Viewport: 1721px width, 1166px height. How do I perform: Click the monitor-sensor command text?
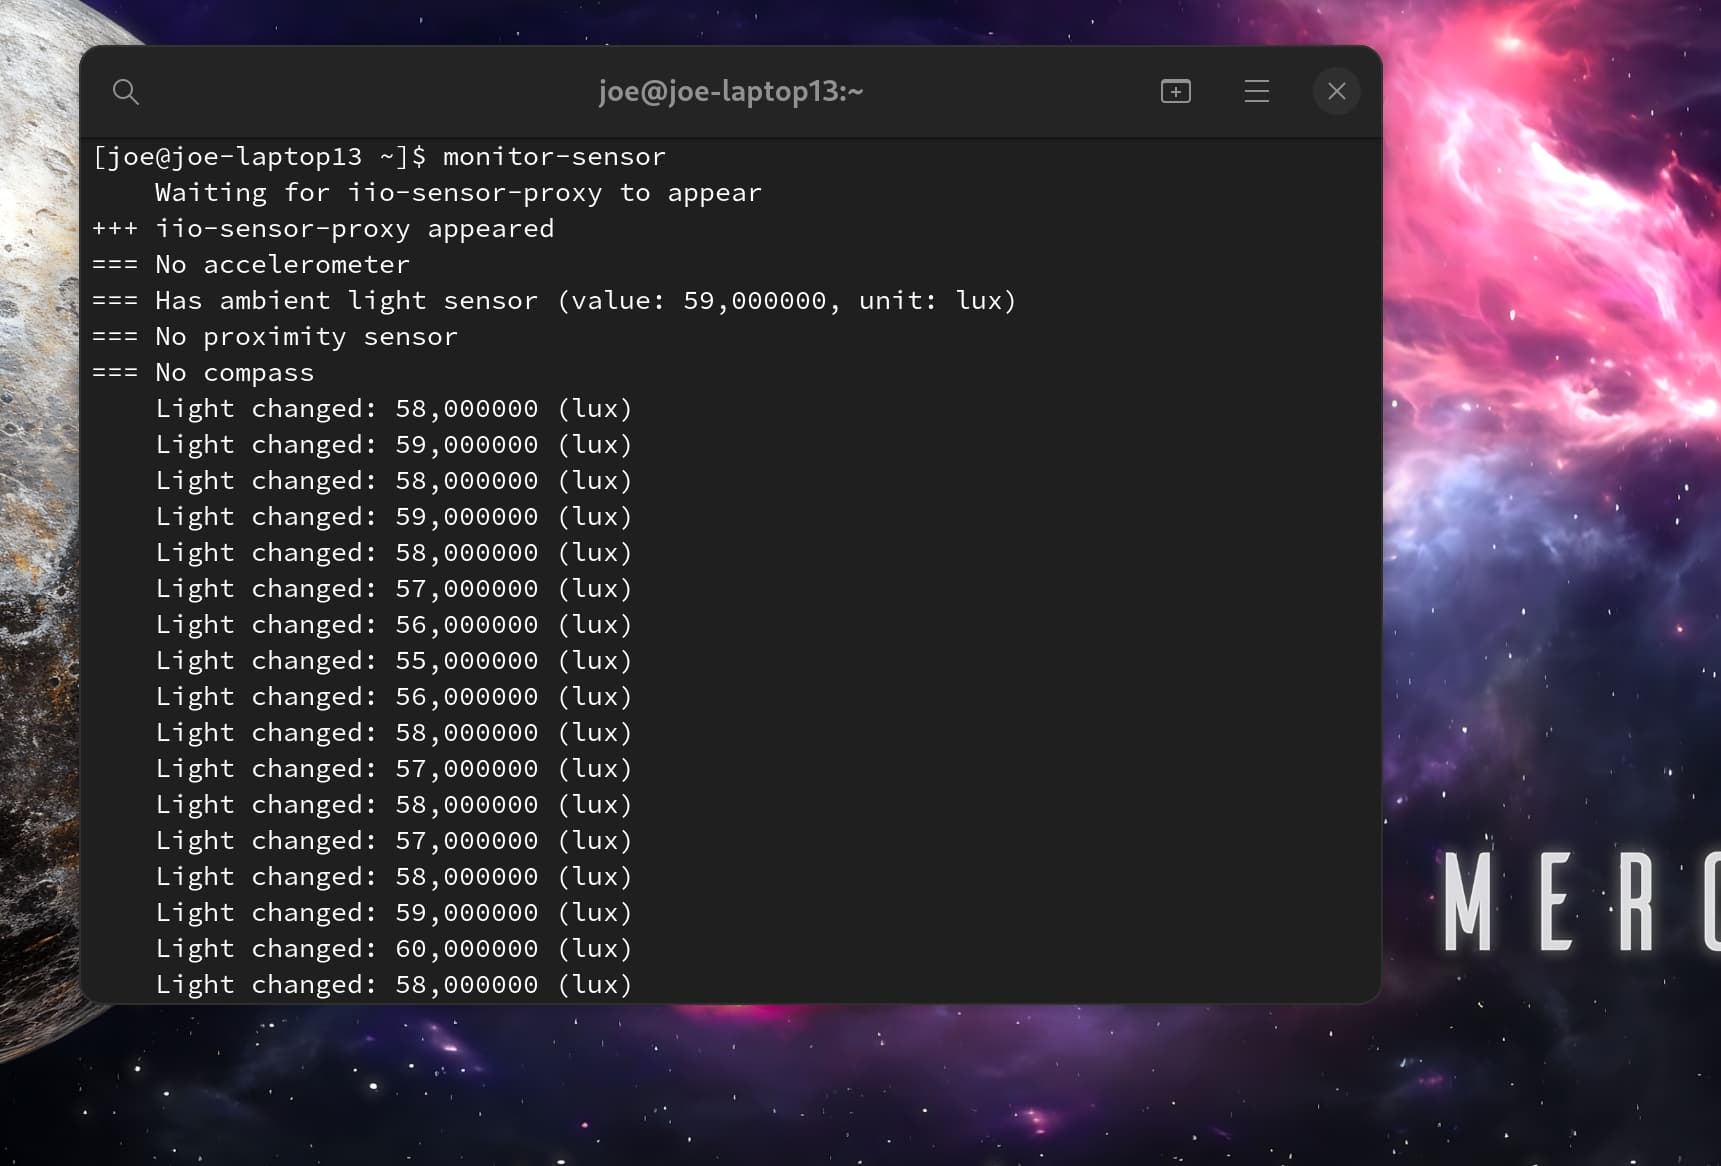click(x=554, y=157)
